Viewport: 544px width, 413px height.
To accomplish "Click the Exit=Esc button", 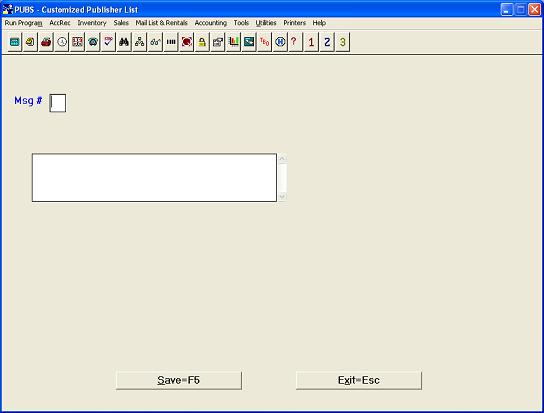I will click(x=359, y=380).
